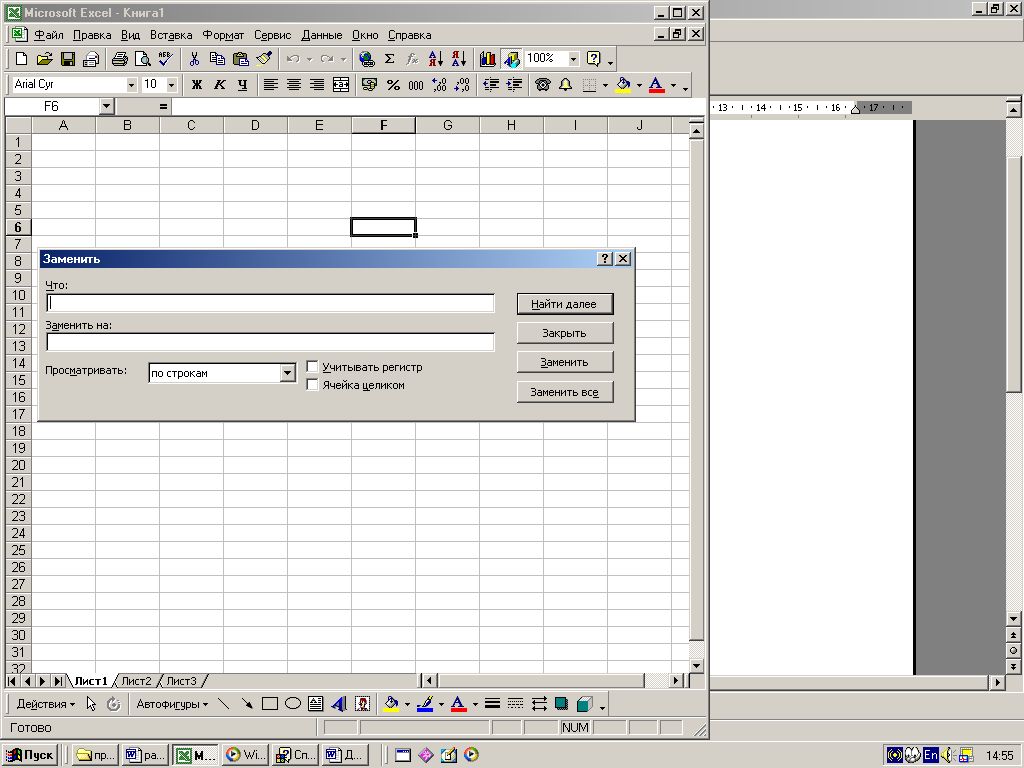Click the Paste clipboard icon
1024x768 pixels.
click(x=241, y=59)
